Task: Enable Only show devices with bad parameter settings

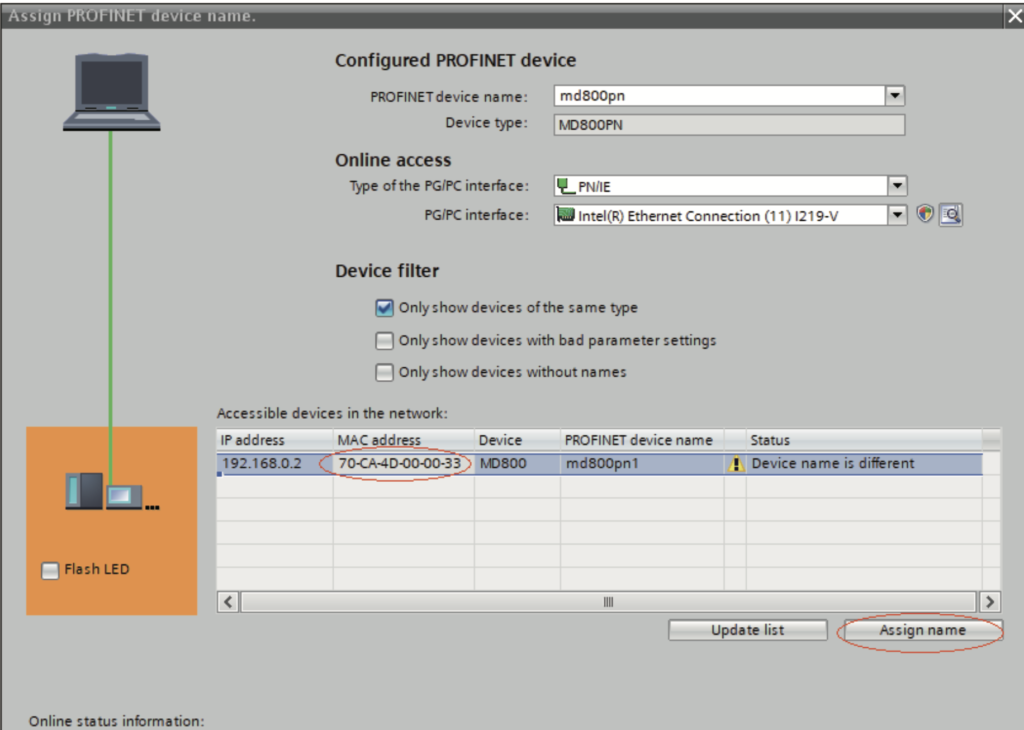Action: 385,340
